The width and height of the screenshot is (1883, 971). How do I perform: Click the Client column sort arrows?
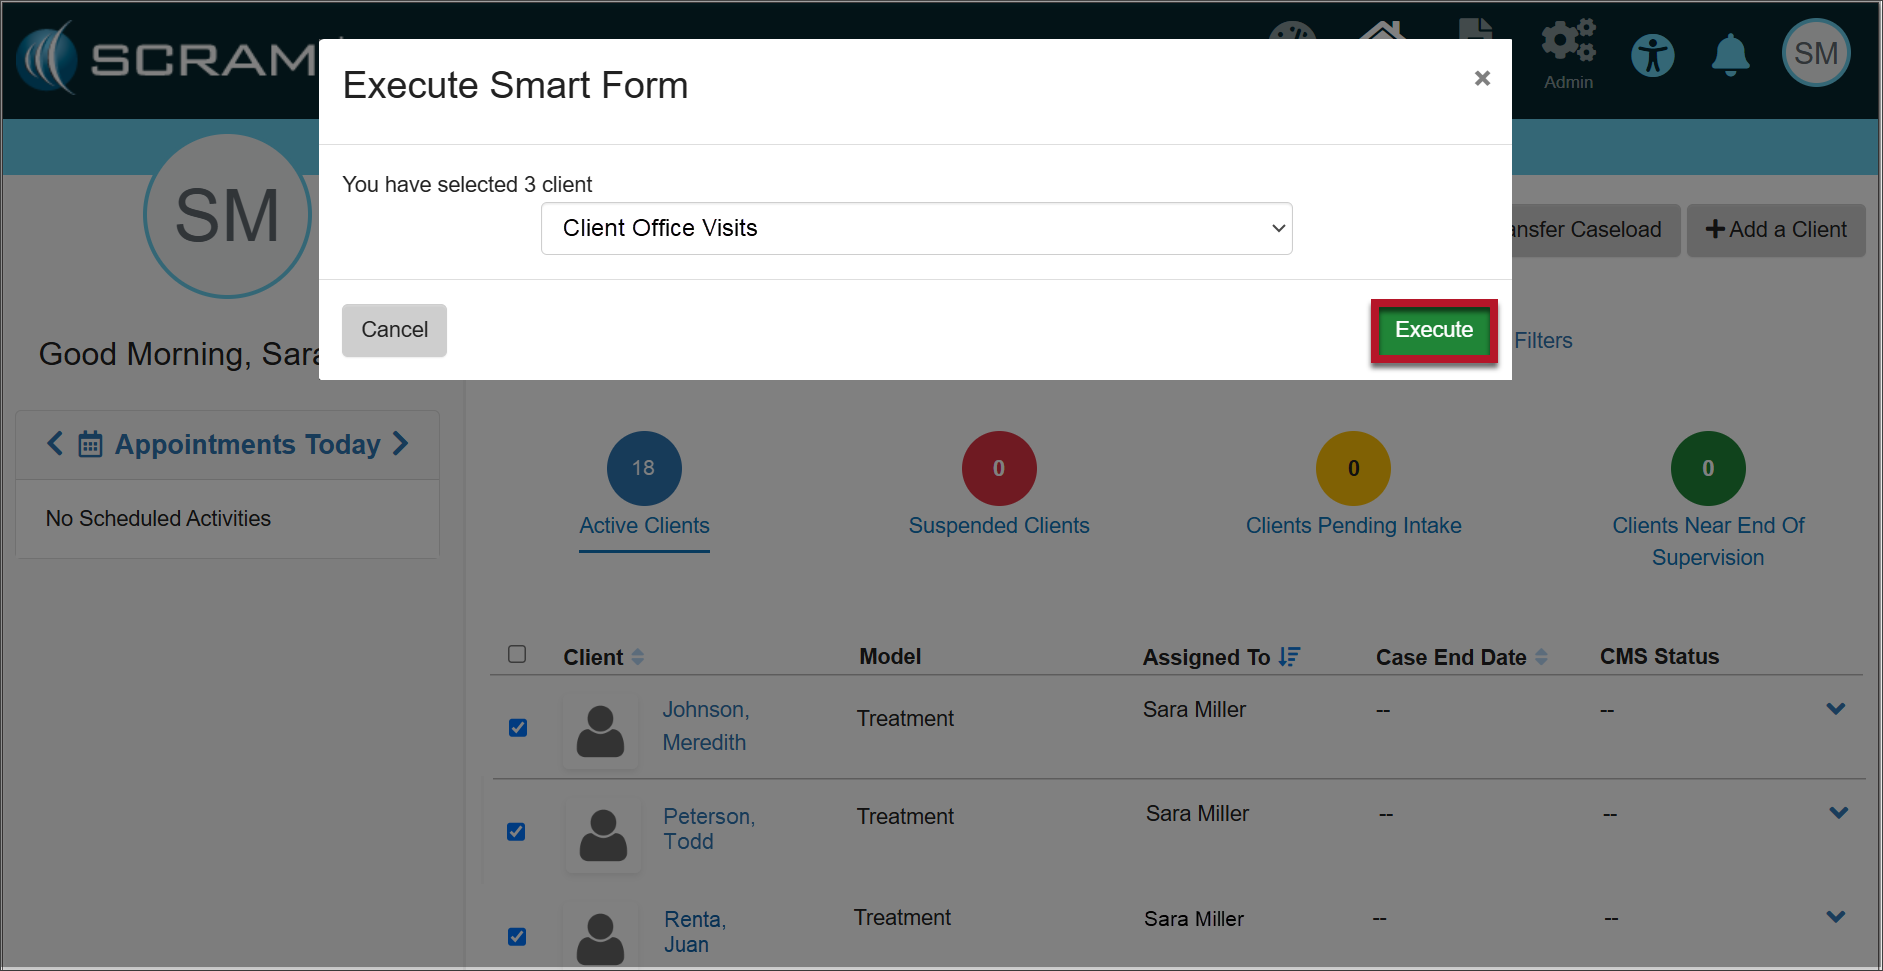638,657
